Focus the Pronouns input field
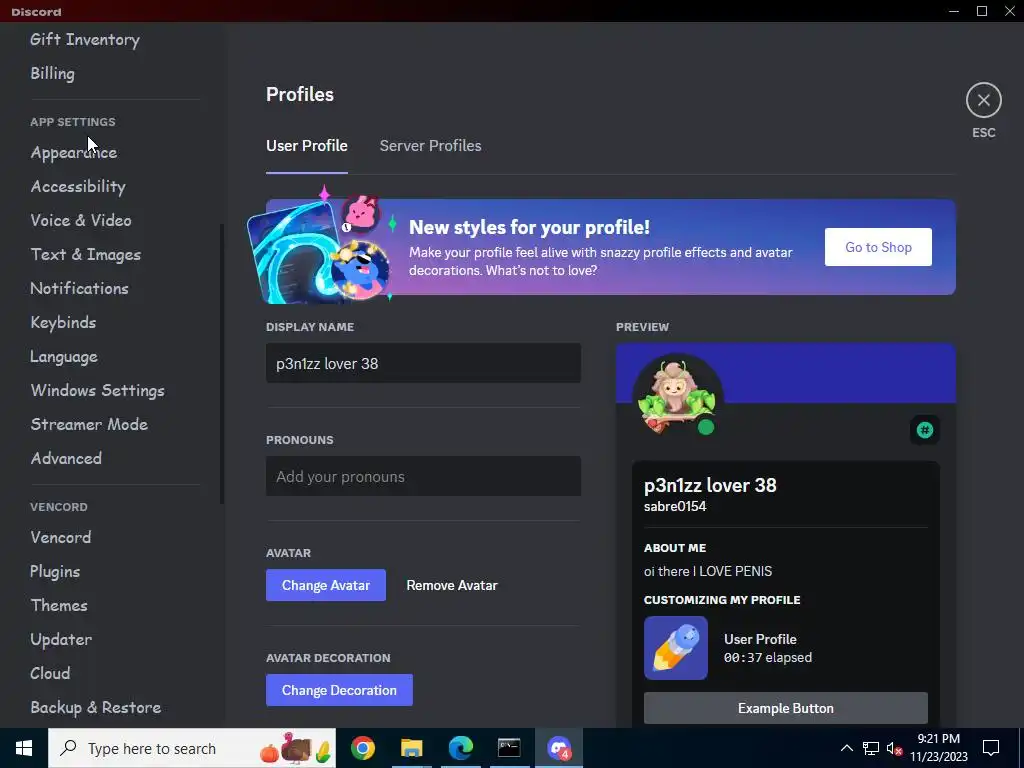Screen dimensions: 1024x768 [x=423, y=476]
